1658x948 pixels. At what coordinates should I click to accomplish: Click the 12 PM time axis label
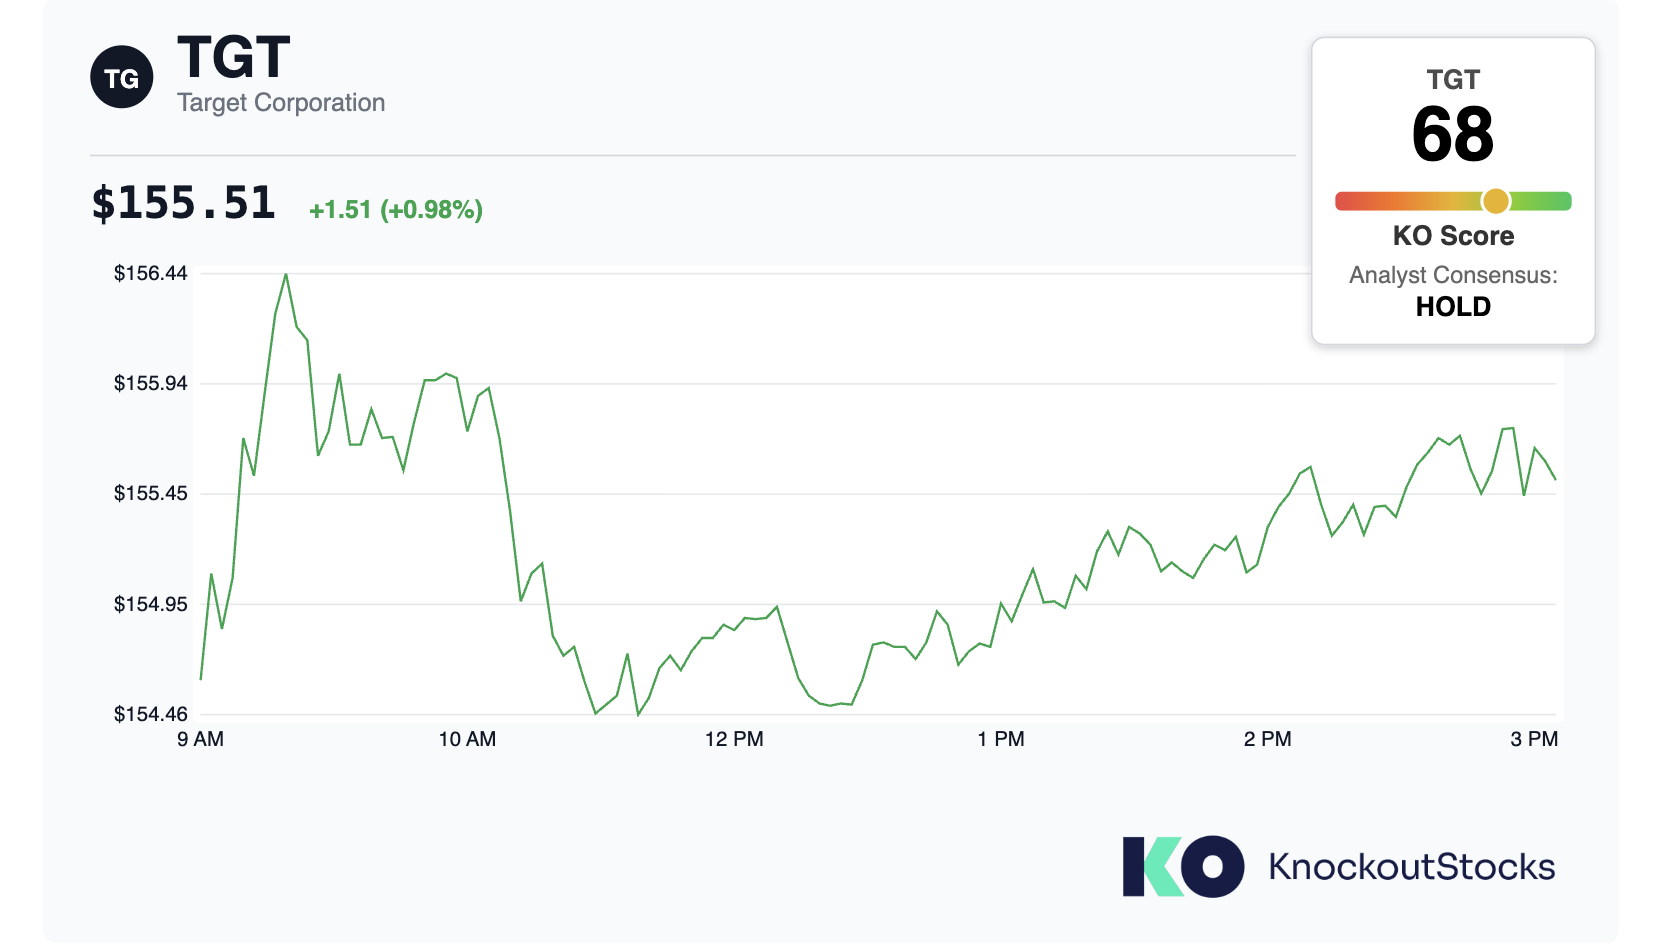[734, 739]
